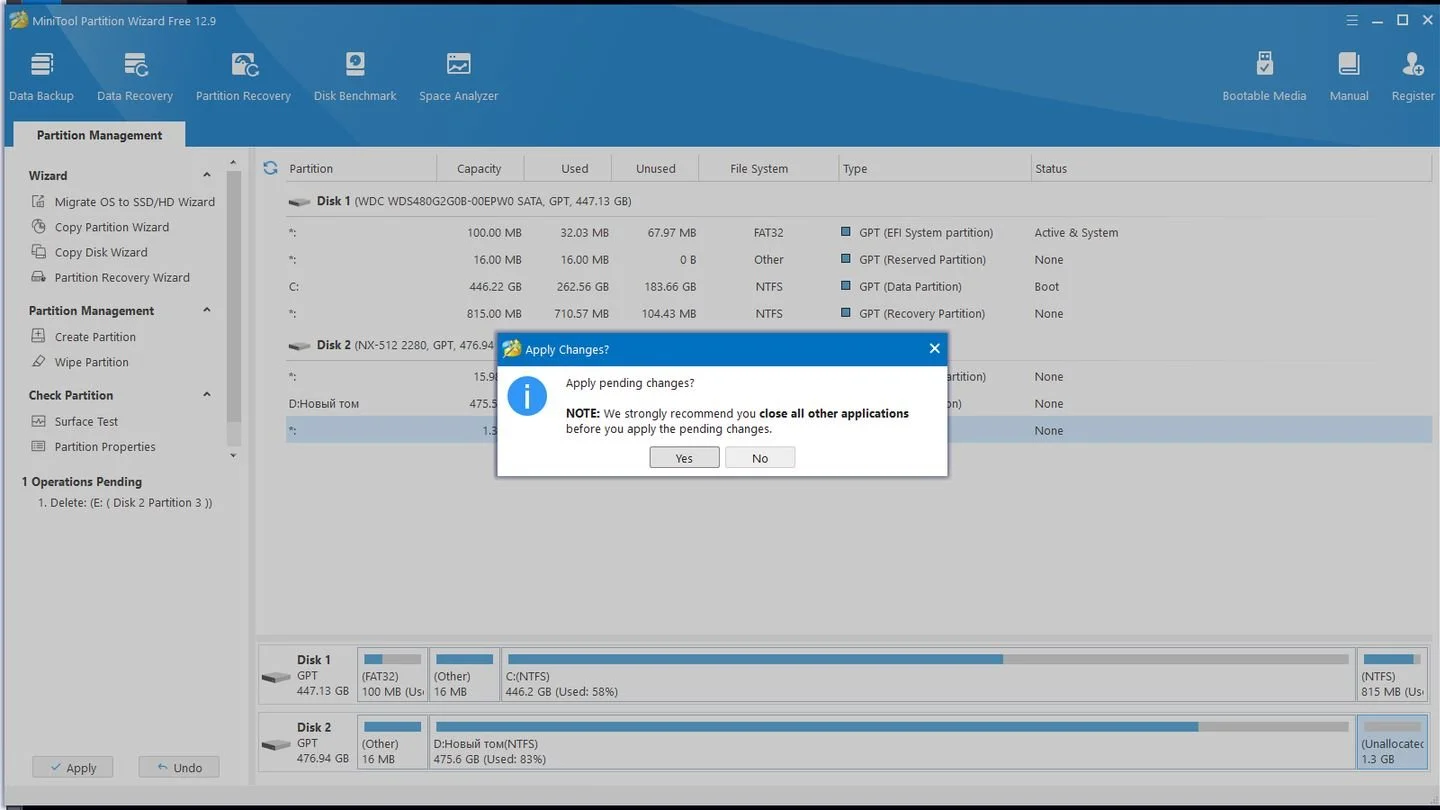The height and width of the screenshot is (810, 1440).
Task: Collapse the Partition Management sidebar section
Action: [207, 310]
